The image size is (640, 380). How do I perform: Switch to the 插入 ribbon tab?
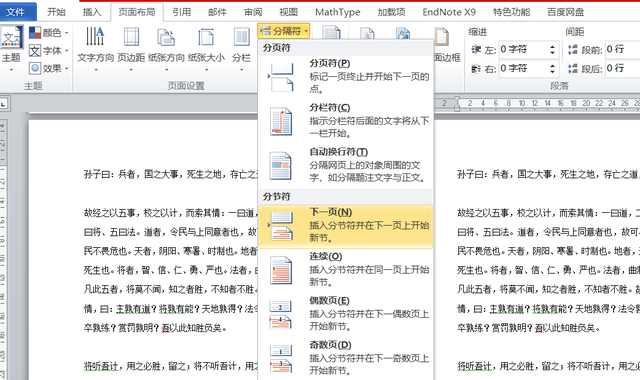point(91,12)
